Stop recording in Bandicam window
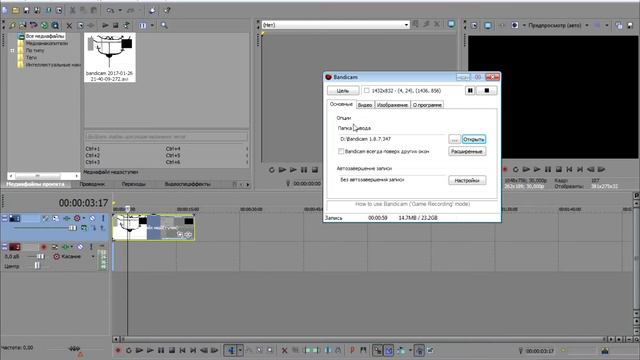Viewport: 640px width, 360px height. tap(487, 91)
